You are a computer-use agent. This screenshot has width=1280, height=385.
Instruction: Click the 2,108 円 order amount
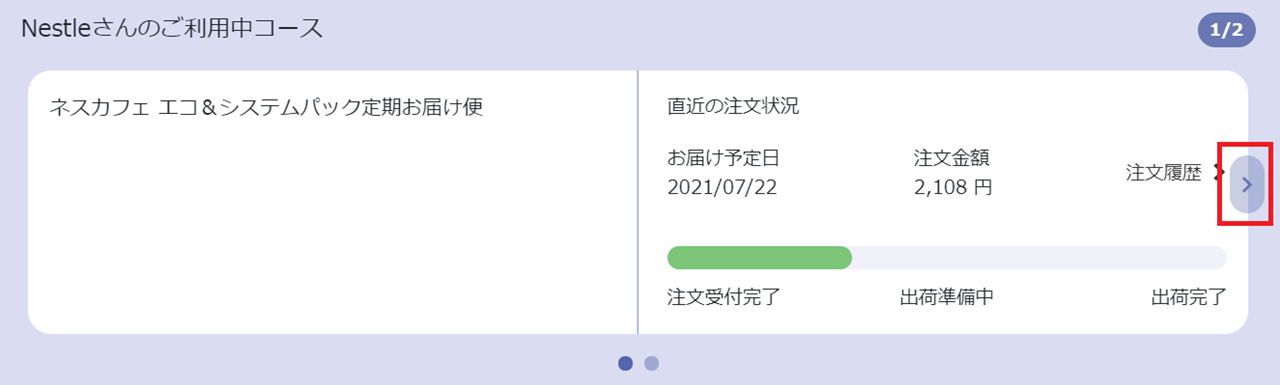pos(953,187)
